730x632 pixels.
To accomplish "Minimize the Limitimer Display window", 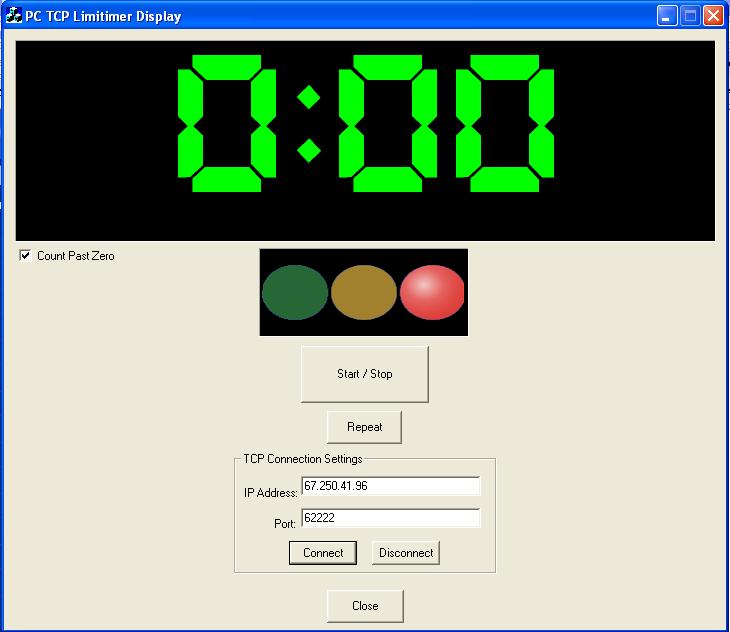I will click(x=667, y=16).
